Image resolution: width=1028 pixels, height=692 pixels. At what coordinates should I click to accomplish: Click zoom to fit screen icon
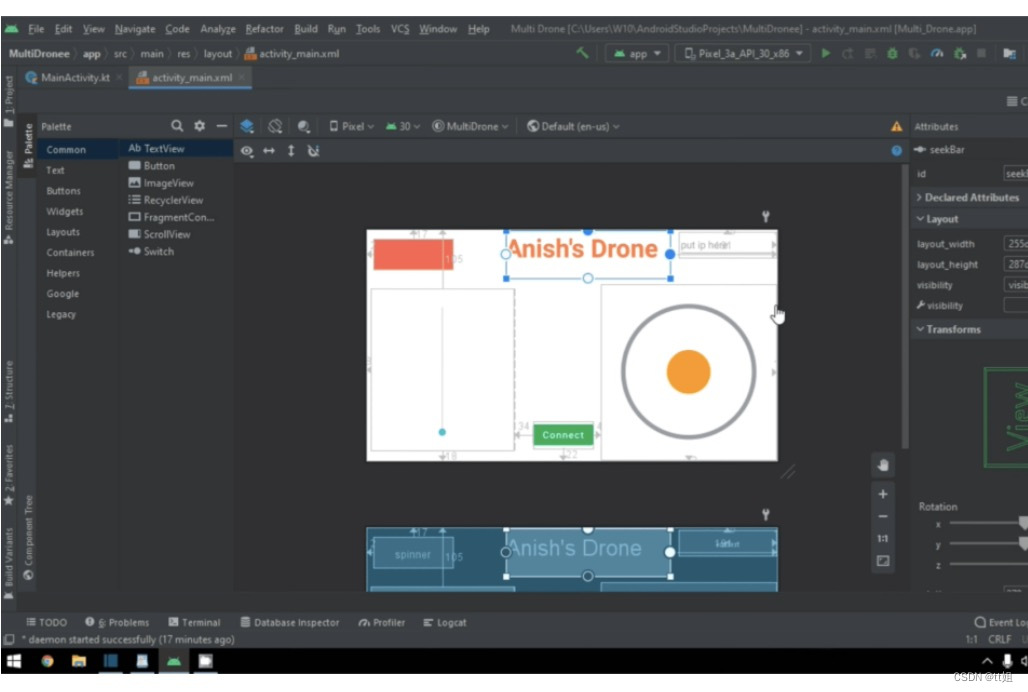882,561
